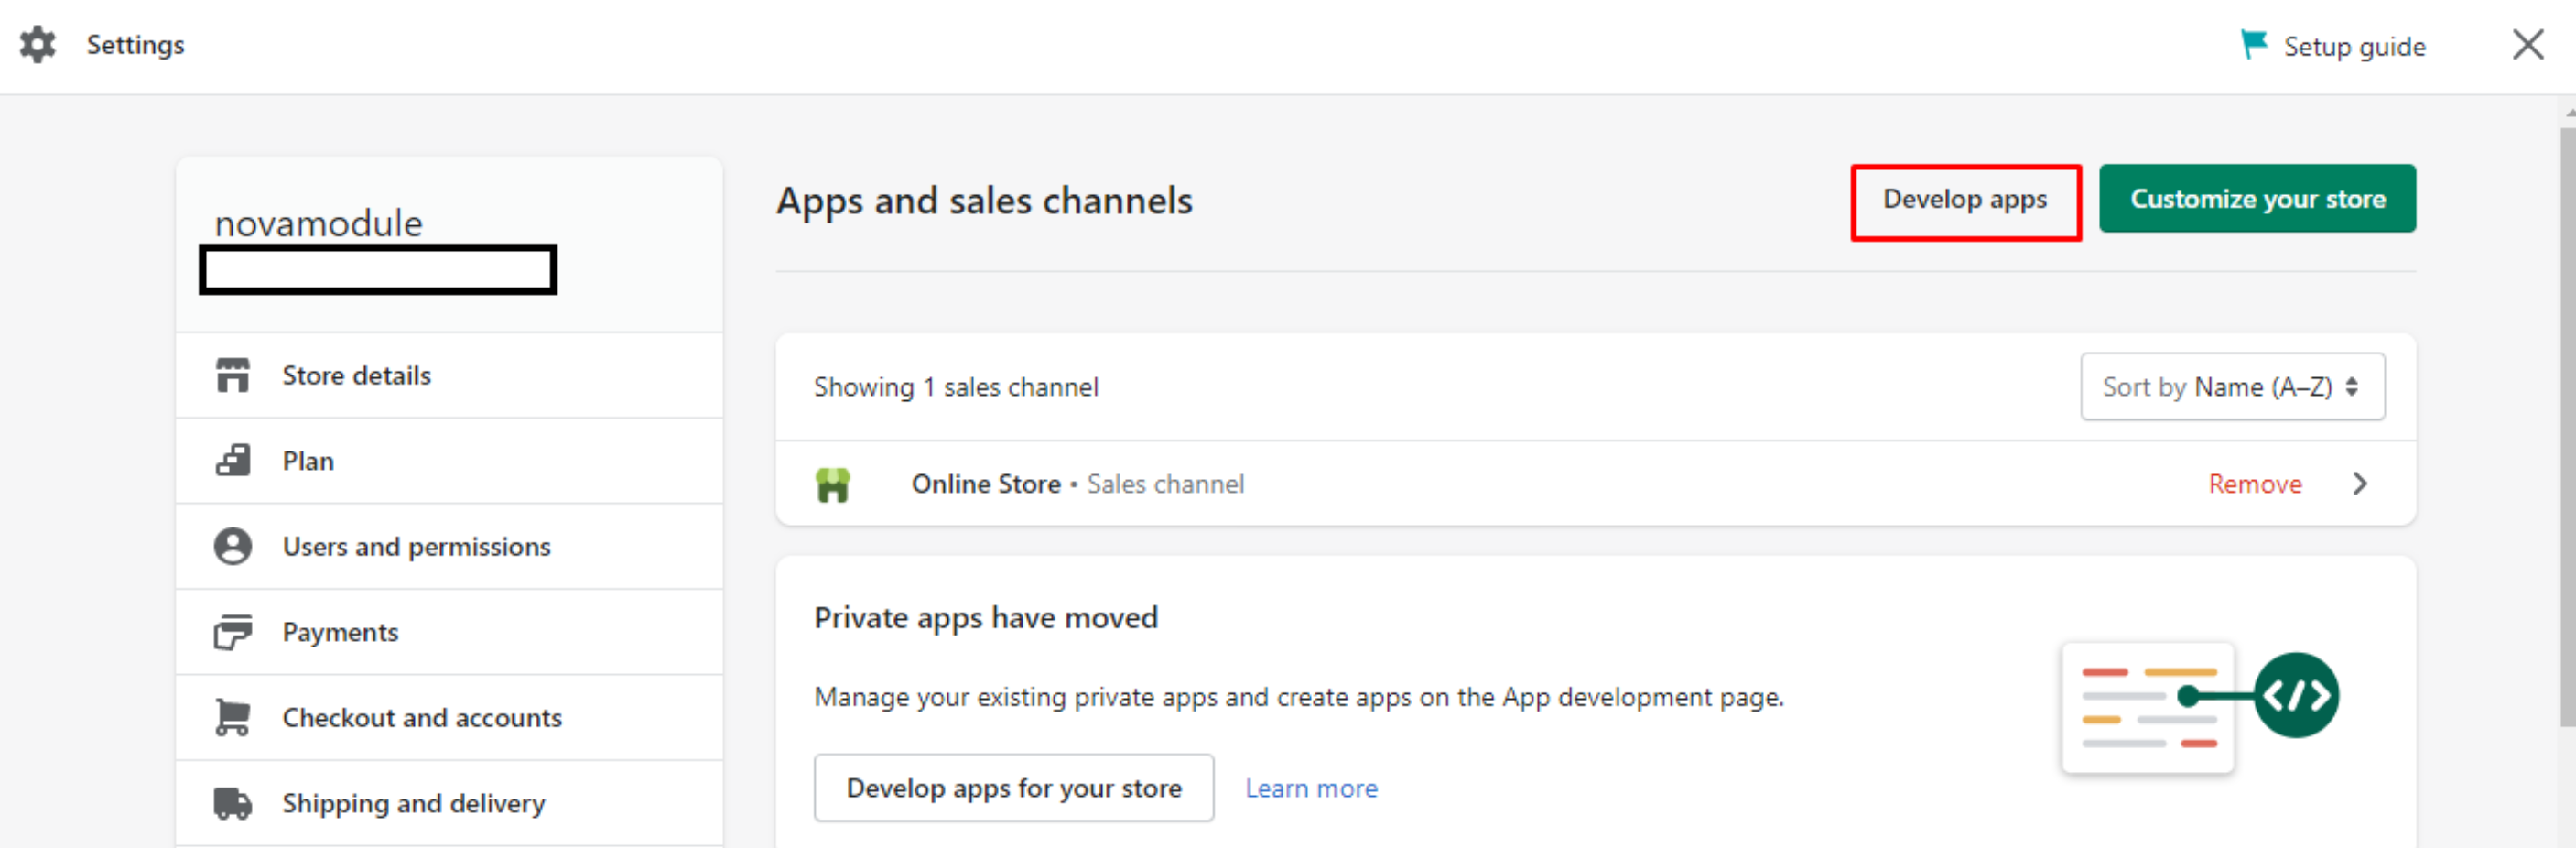Open Shipping and delivery settings
The height and width of the screenshot is (848, 2576).
click(413, 803)
